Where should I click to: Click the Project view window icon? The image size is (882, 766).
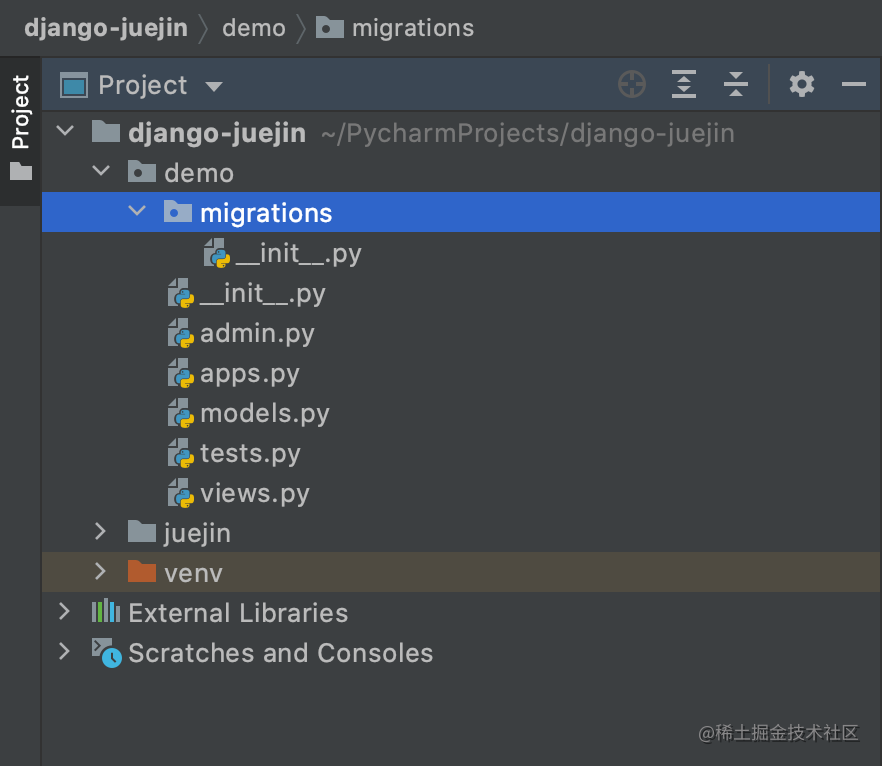[74, 85]
